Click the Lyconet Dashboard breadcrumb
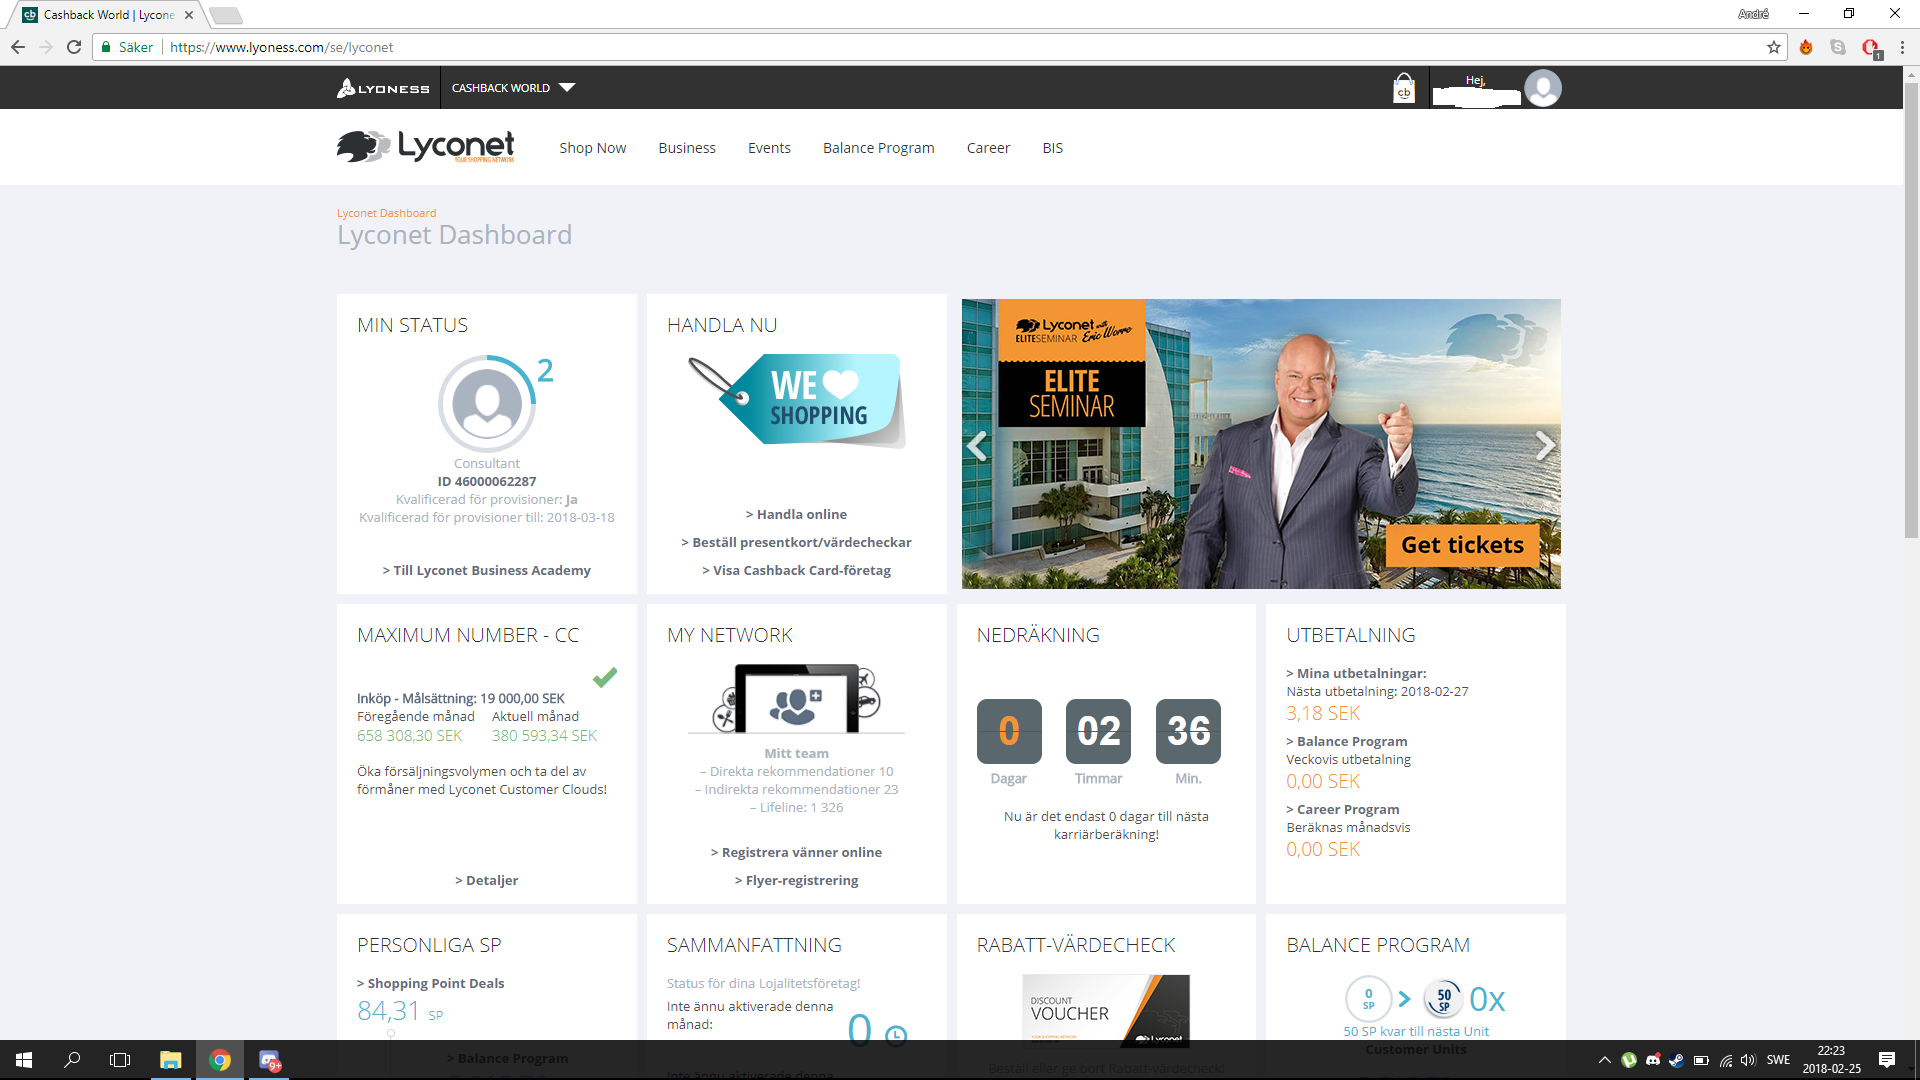This screenshot has width=1920, height=1080. point(386,213)
